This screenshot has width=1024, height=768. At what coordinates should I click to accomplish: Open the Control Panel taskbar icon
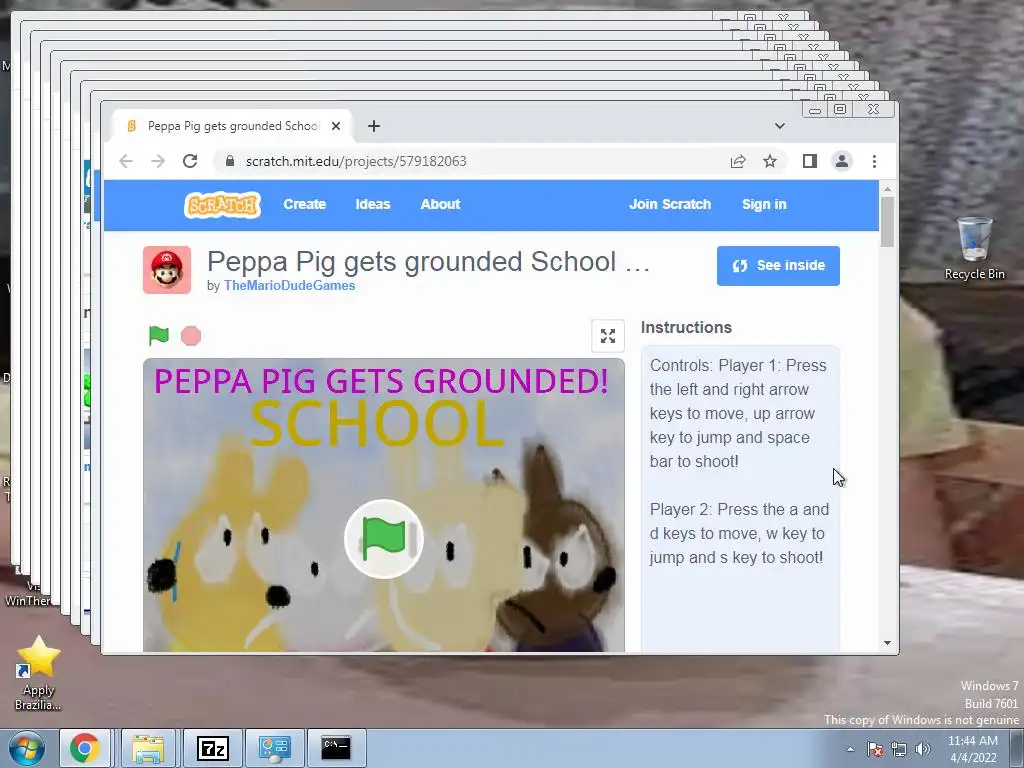(274, 748)
